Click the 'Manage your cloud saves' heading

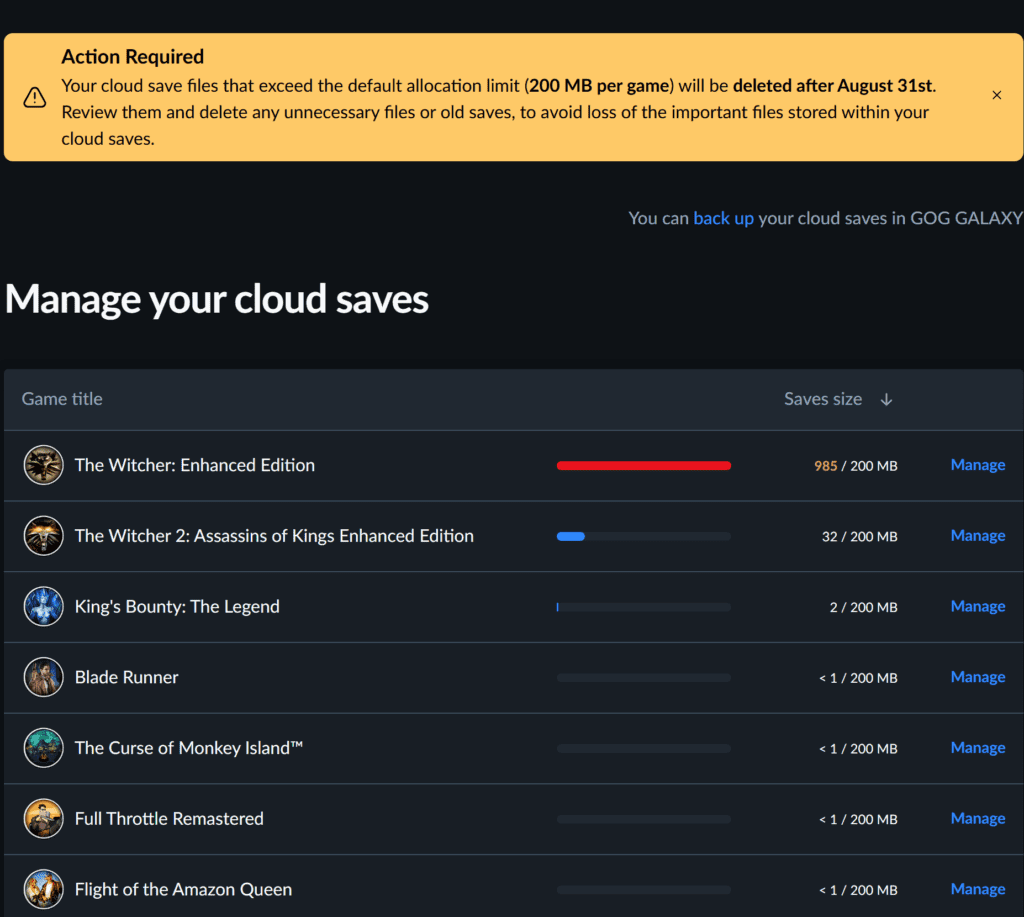coord(217,299)
